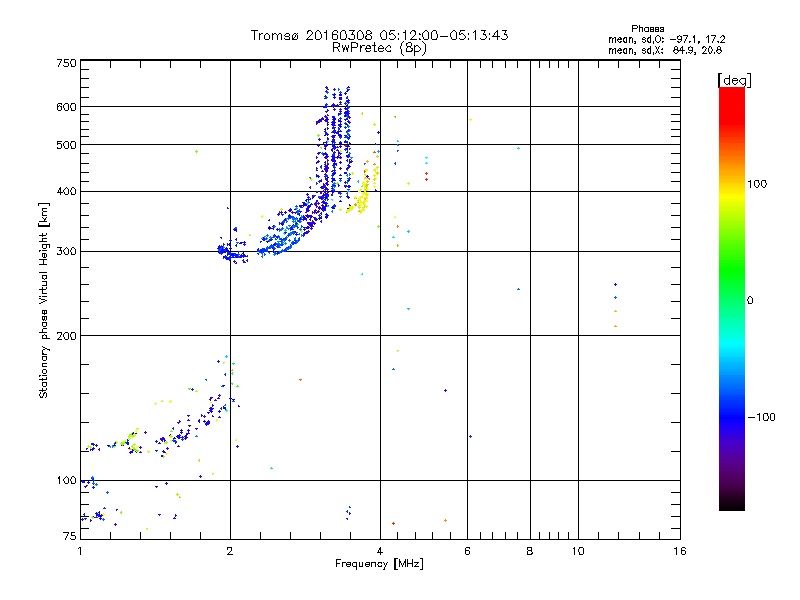Click the x-axis tick label '1'
This screenshot has width=800, height=600.
80,551
